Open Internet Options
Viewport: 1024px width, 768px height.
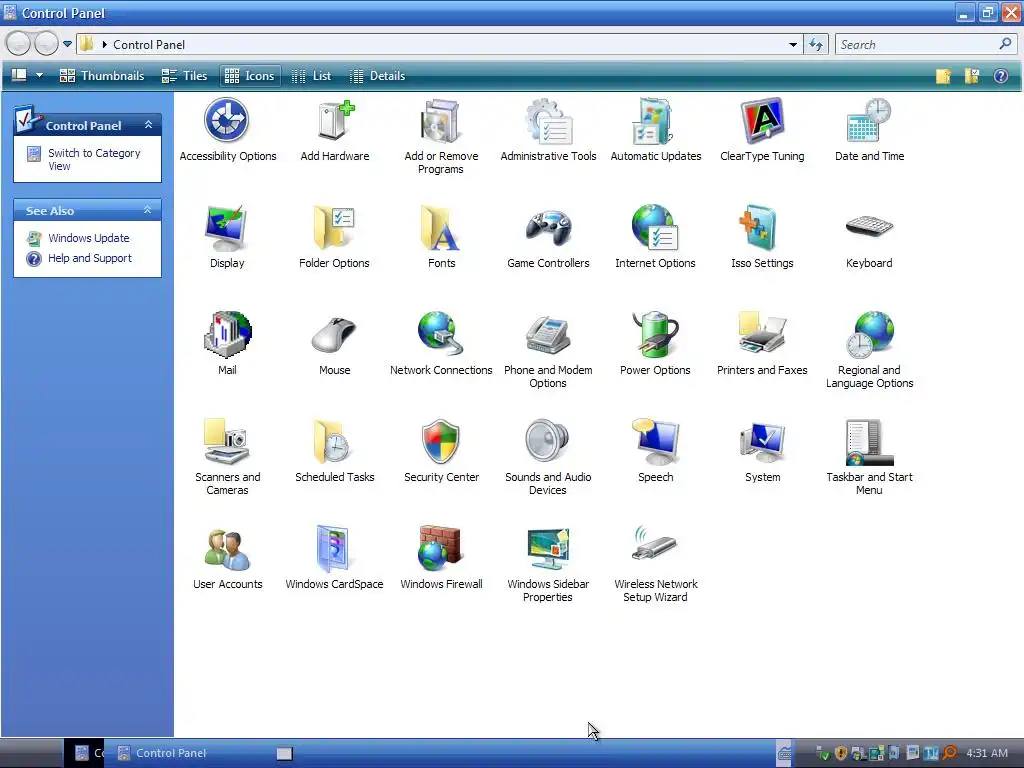pyautogui.click(x=655, y=236)
